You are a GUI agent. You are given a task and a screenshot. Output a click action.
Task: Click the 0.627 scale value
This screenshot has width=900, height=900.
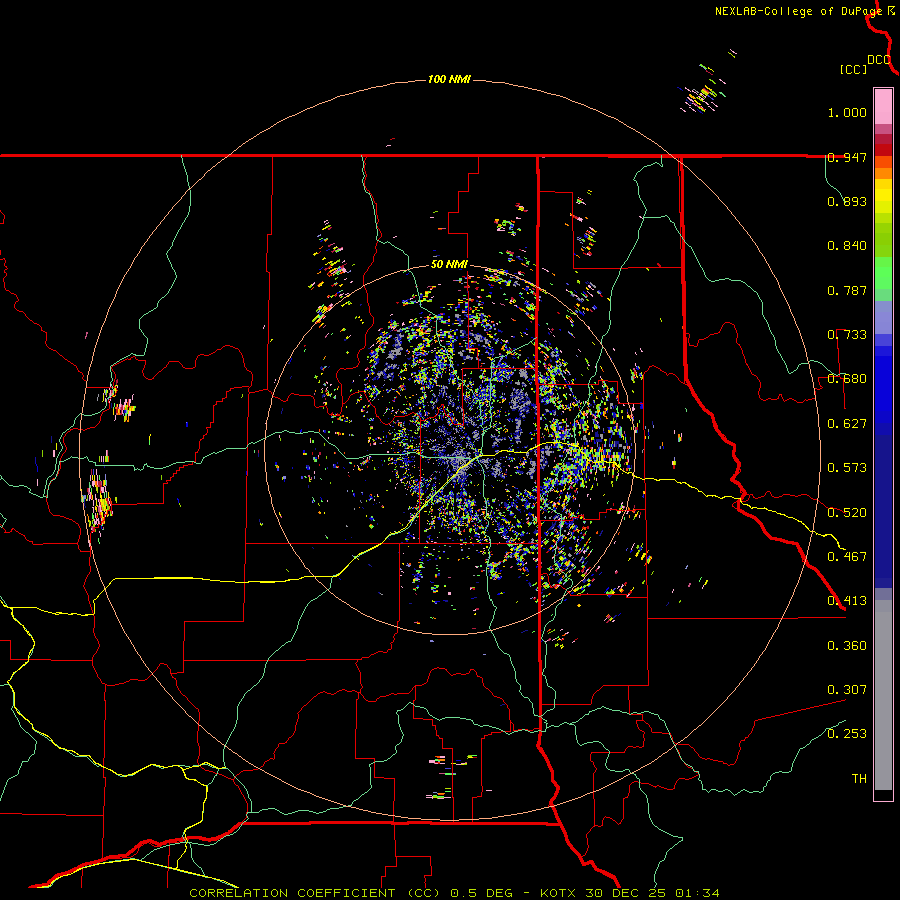point(847,424)
